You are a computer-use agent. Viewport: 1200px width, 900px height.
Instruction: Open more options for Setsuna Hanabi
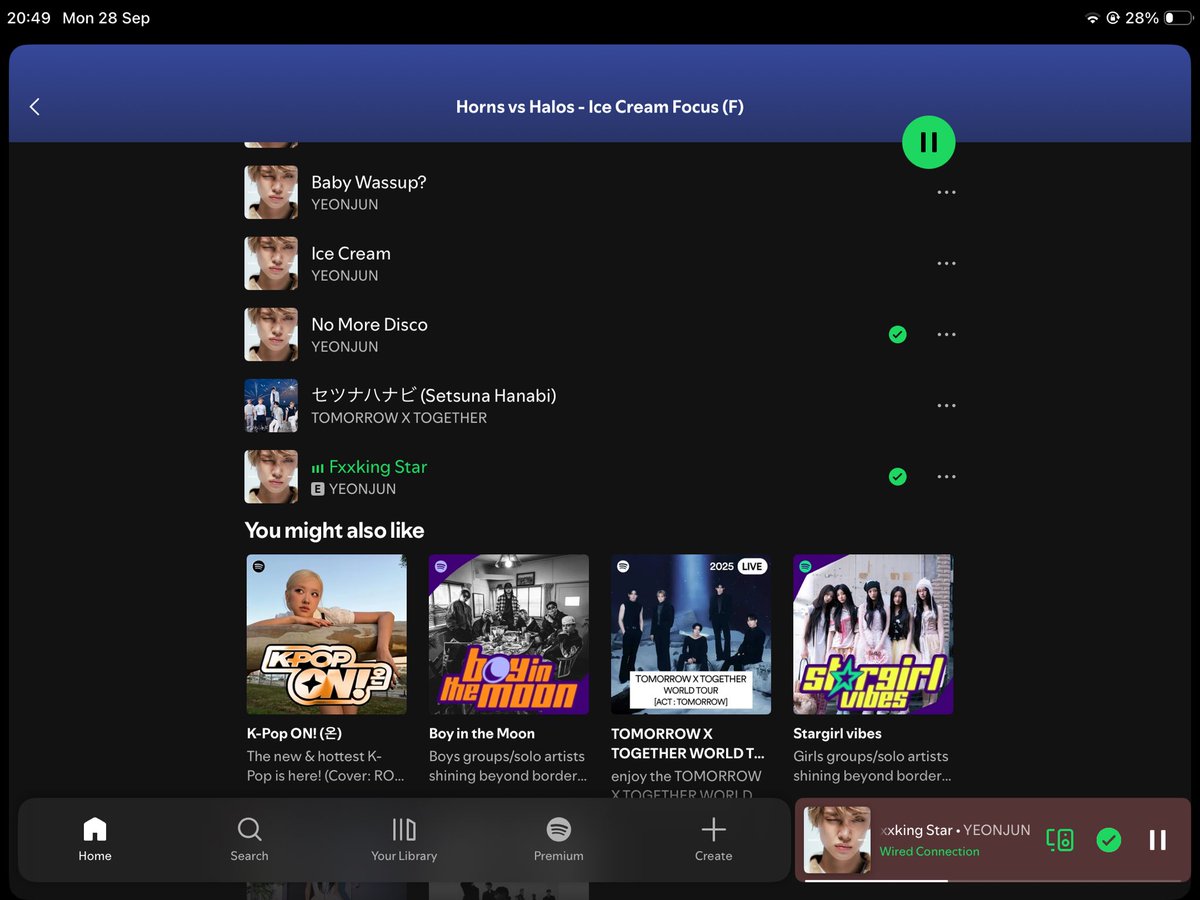(x=946, y=405)
